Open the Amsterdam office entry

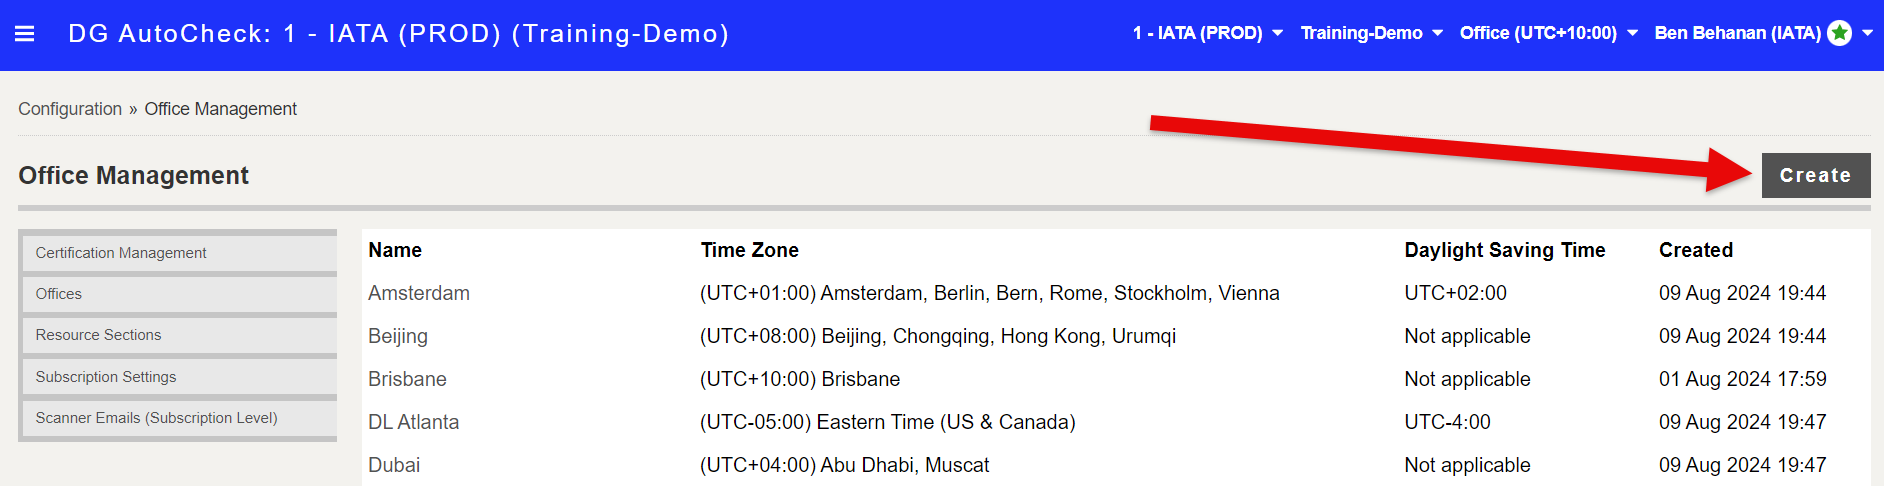coord(419,293)
